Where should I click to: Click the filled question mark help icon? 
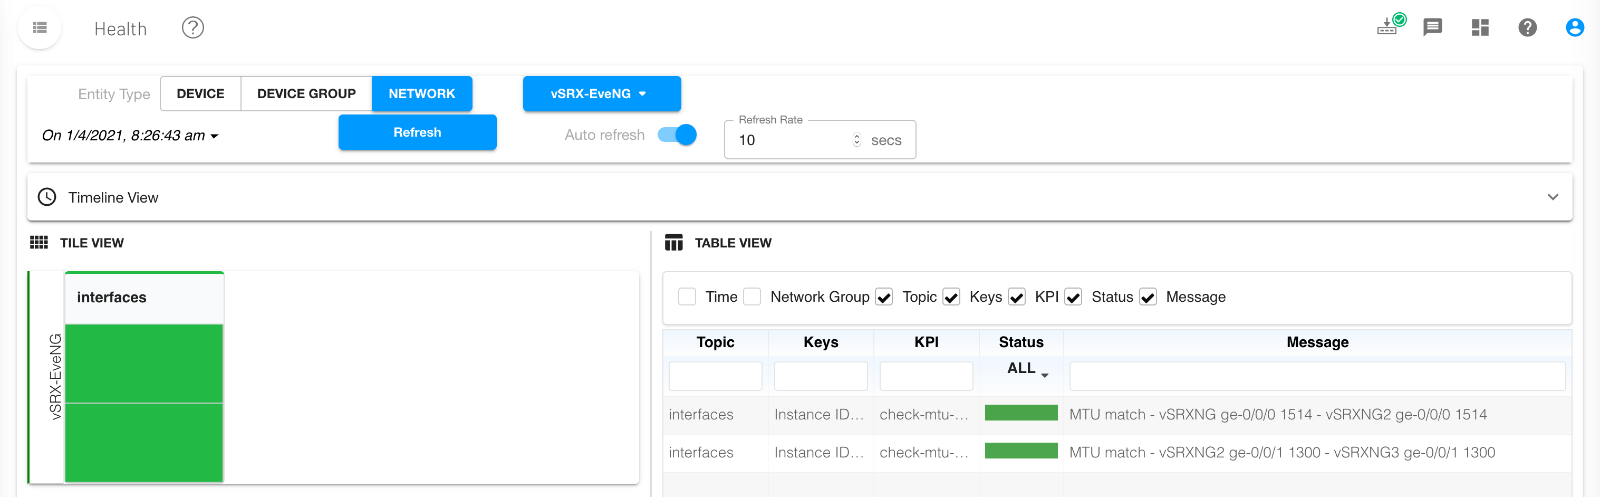coord(1527,28)
